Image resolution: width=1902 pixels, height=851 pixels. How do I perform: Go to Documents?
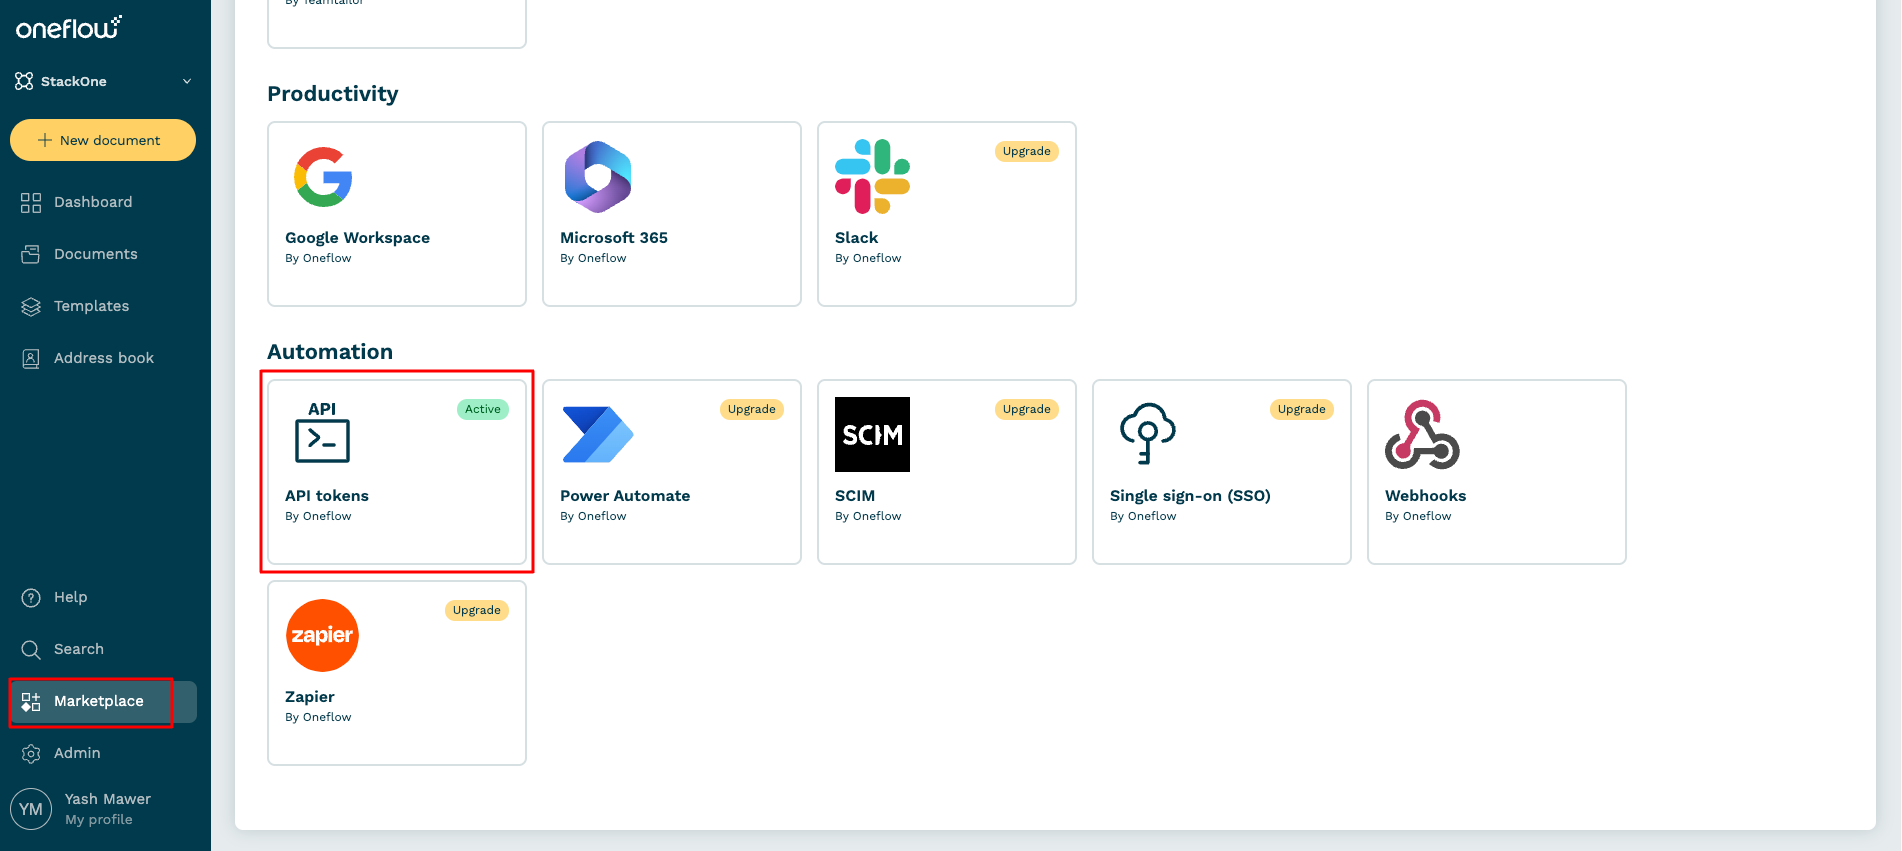pyautogui.click(x=96, y=254)
